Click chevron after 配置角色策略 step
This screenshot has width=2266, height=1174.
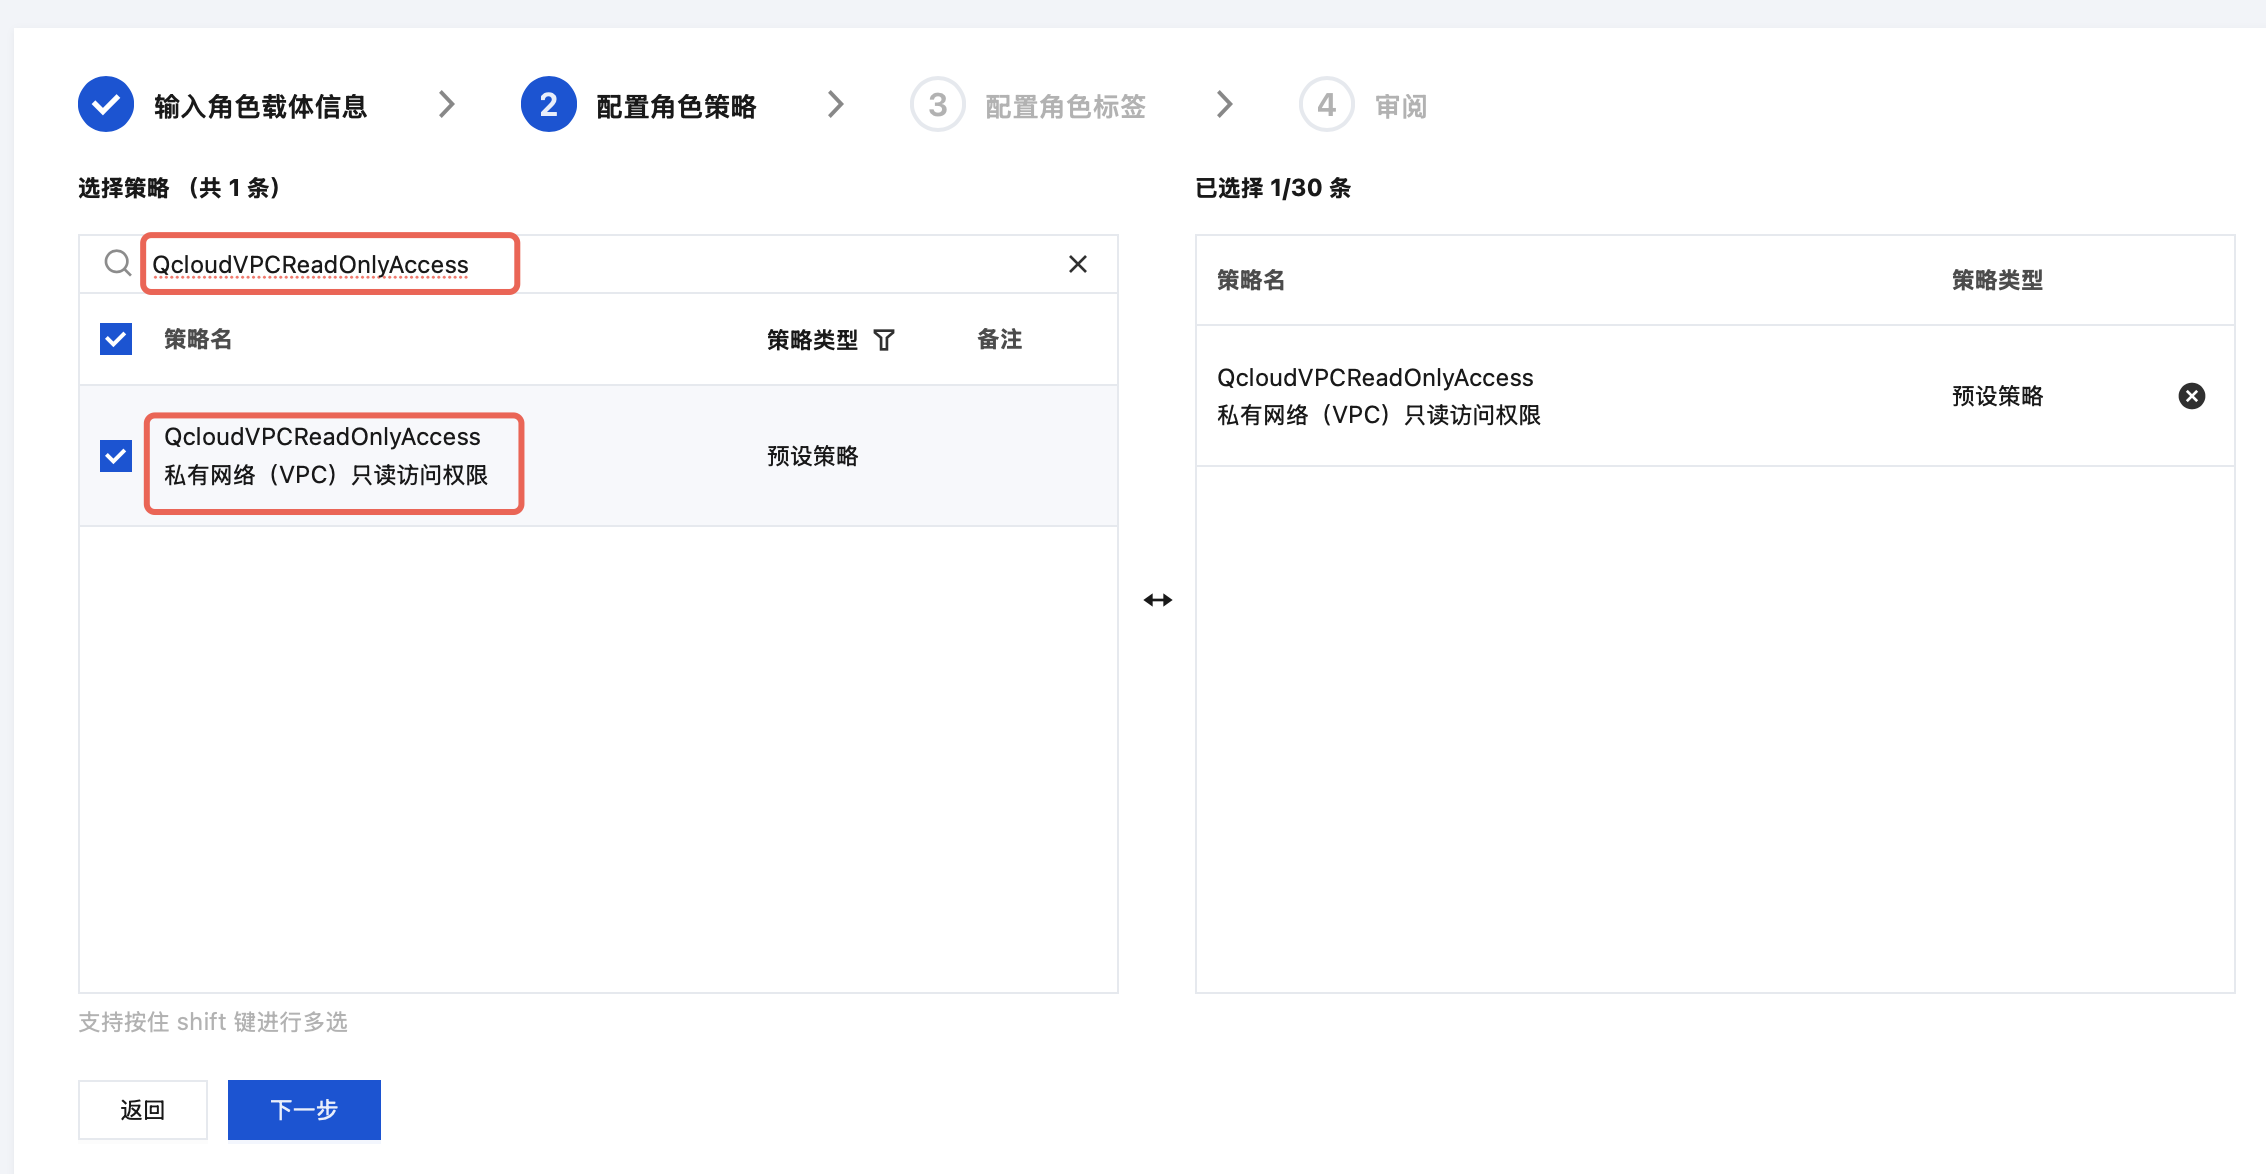[836, 105]
